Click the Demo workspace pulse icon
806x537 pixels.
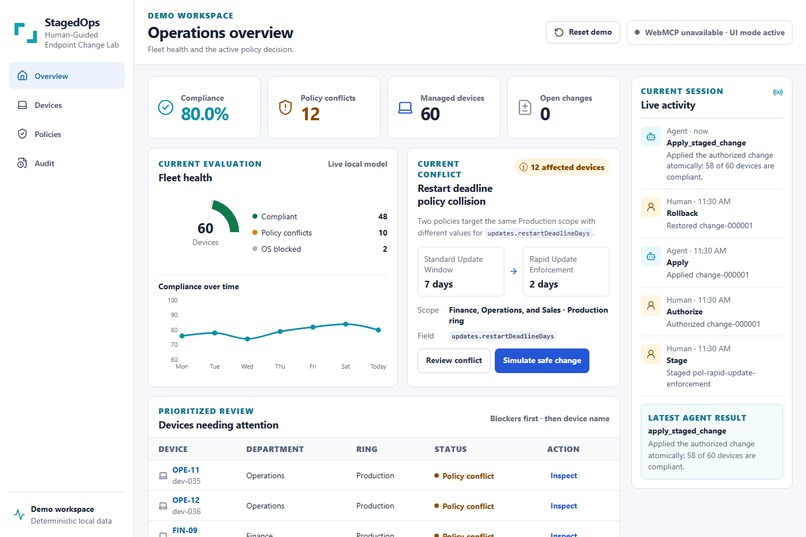tap(20, 514)
